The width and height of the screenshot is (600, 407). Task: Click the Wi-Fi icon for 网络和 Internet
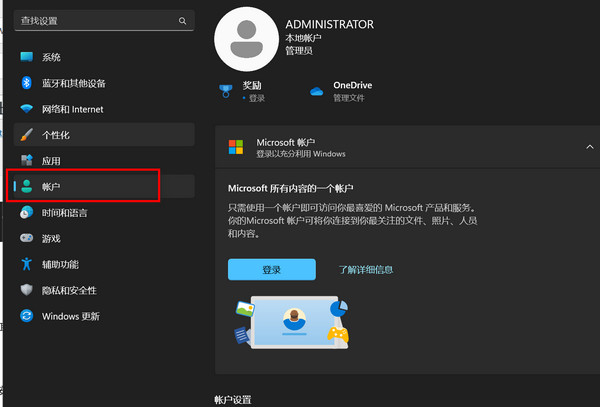[27, 109]
